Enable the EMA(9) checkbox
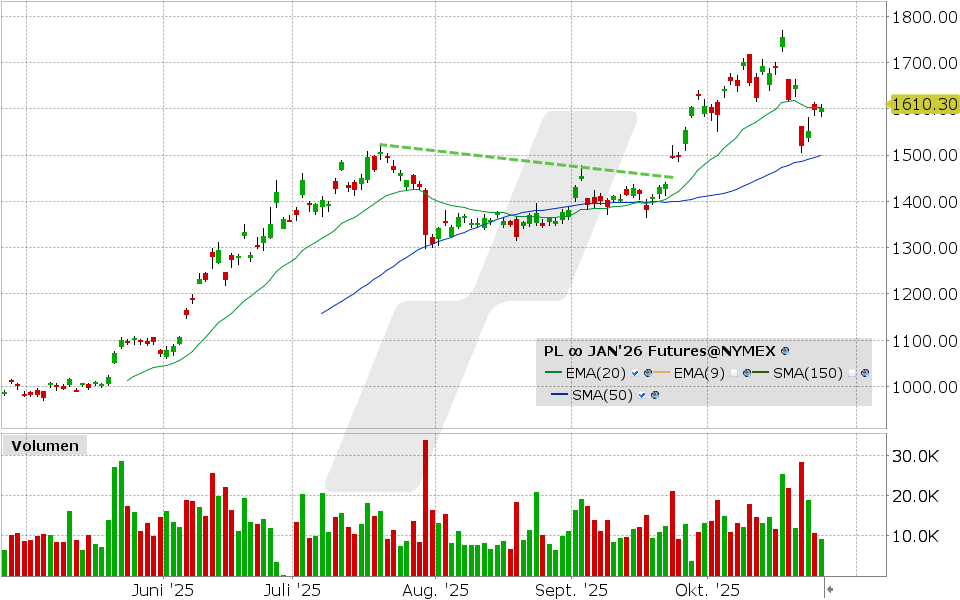The image size is (960, 600). [733, 373]
